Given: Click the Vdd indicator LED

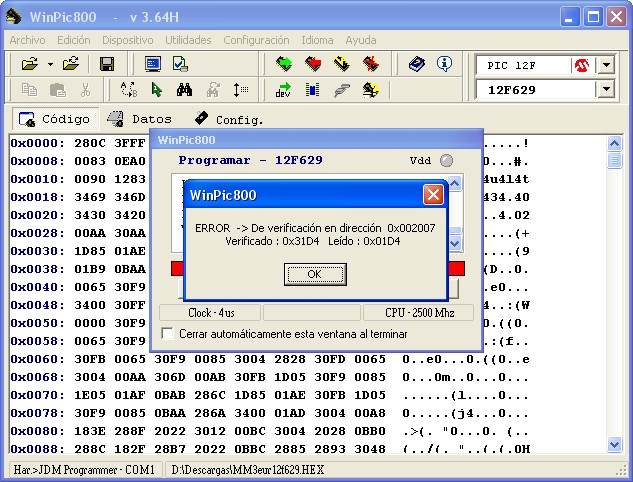Looking at the screenshot, I should (446, 160).
